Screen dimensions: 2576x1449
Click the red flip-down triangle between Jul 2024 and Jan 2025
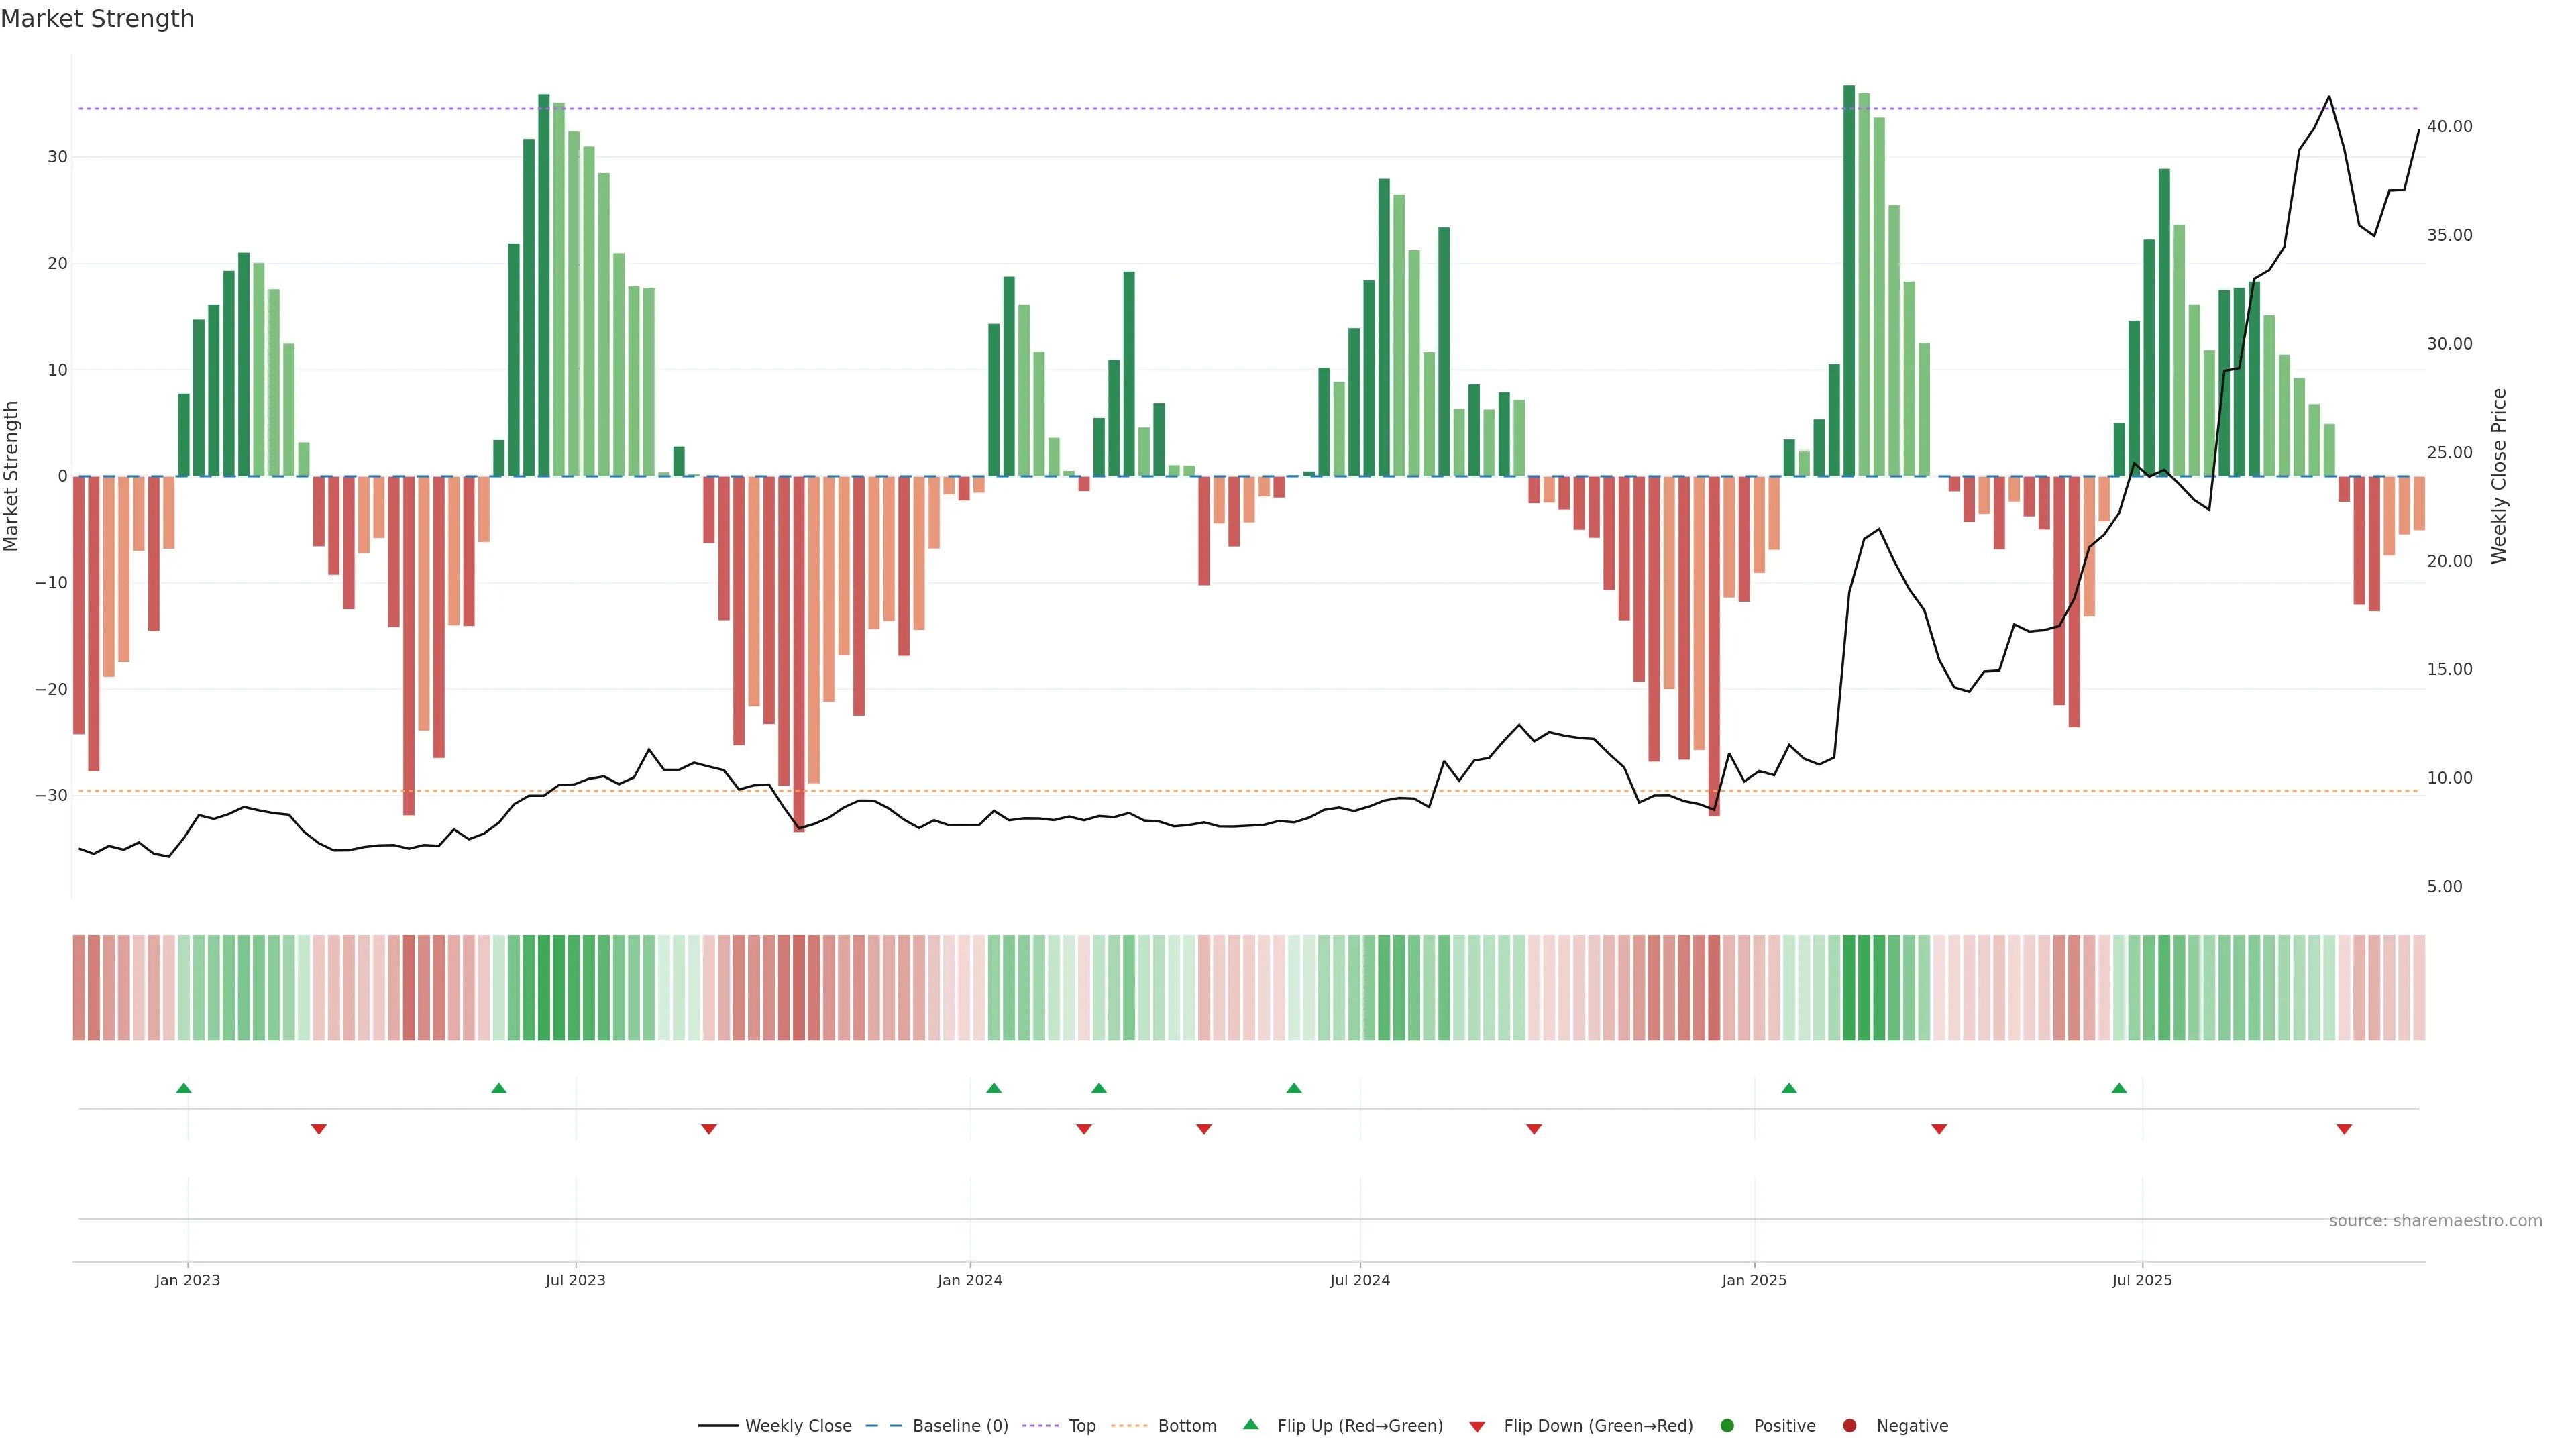[1534, 1129]
